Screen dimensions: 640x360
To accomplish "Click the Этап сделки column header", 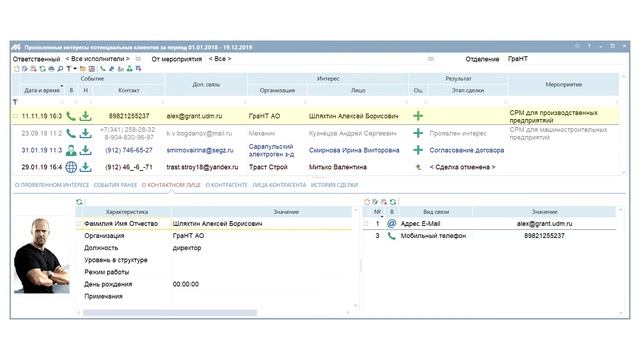I will pos(467,90).
